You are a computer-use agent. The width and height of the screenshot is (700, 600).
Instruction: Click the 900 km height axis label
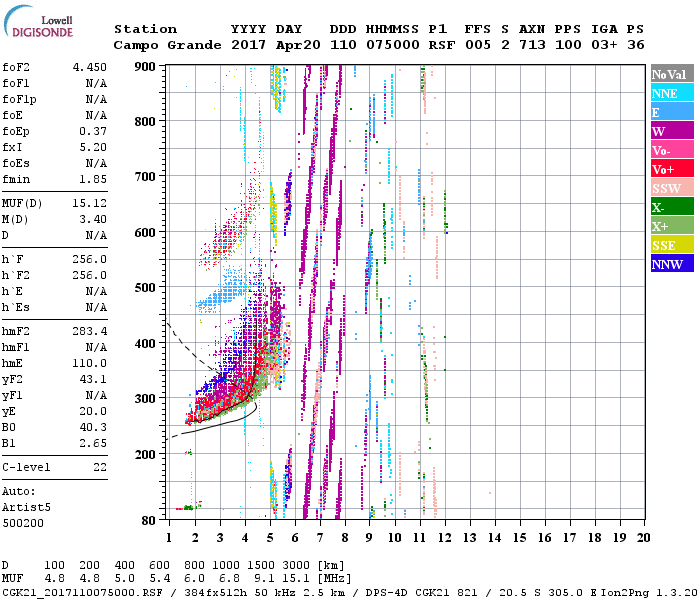[145, 67]
